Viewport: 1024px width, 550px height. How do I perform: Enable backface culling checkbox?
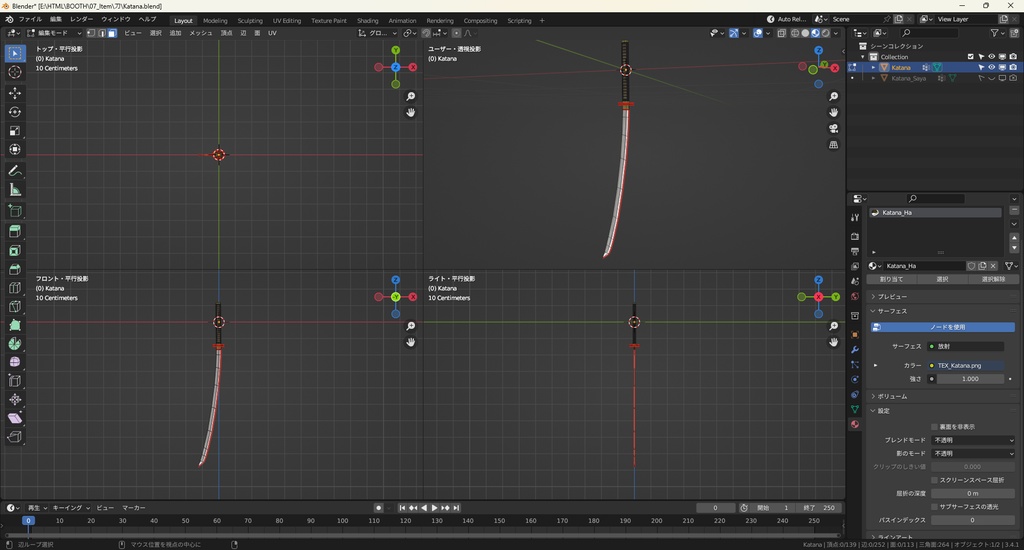[935, 427]
